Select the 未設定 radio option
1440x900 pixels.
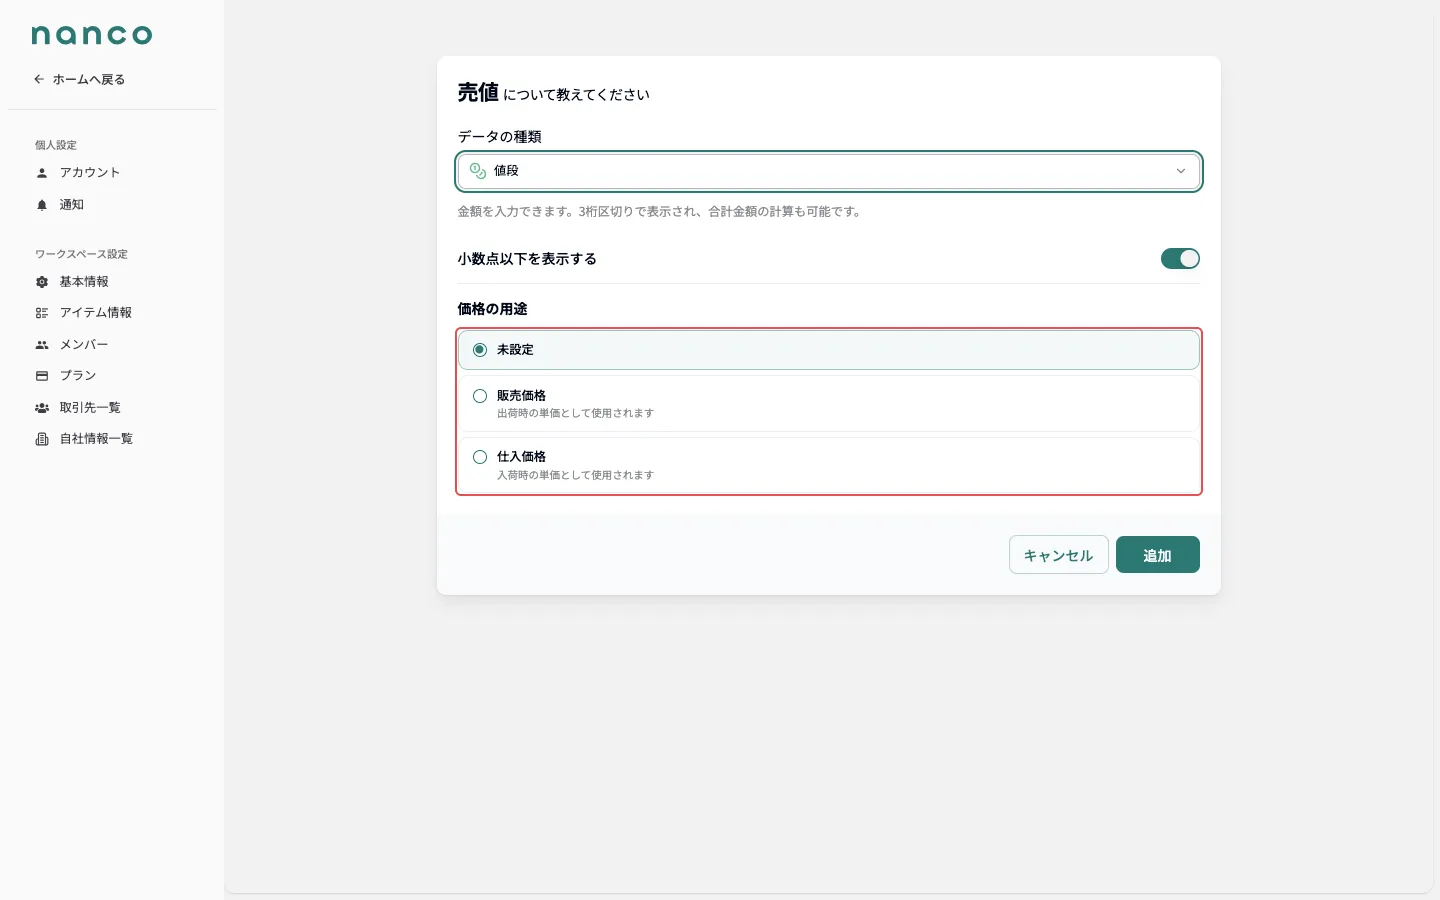[x=829, y=350]
